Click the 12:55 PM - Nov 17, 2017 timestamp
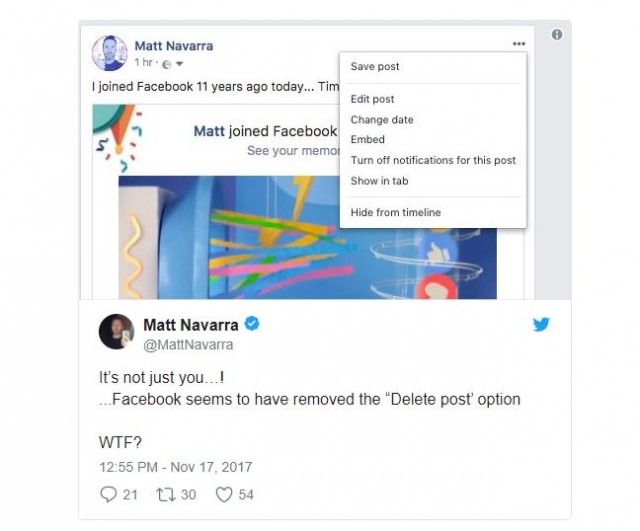640x531 pixels. click(x=176, y=467)
